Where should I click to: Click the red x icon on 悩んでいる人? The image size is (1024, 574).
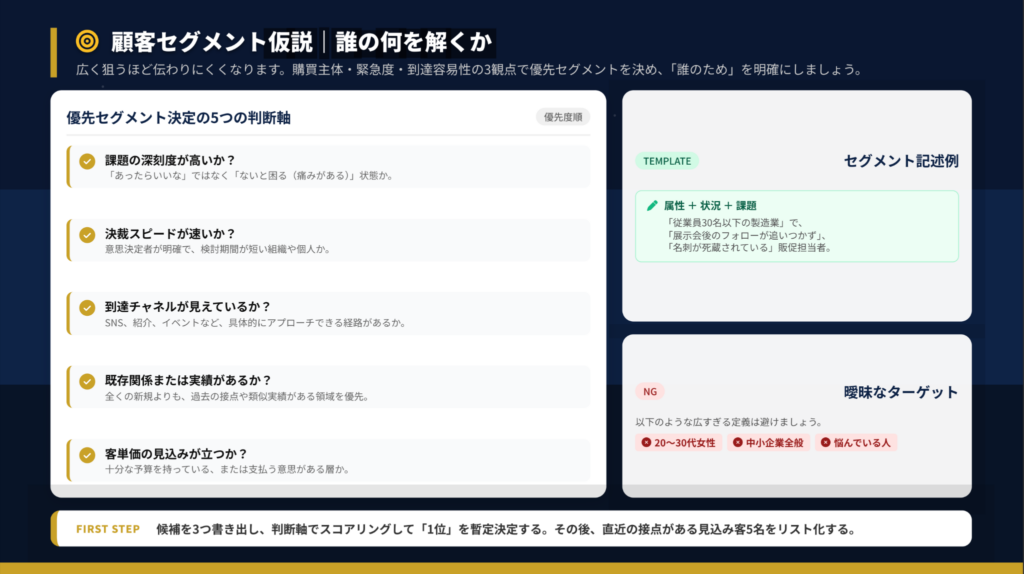coord(825,442)
